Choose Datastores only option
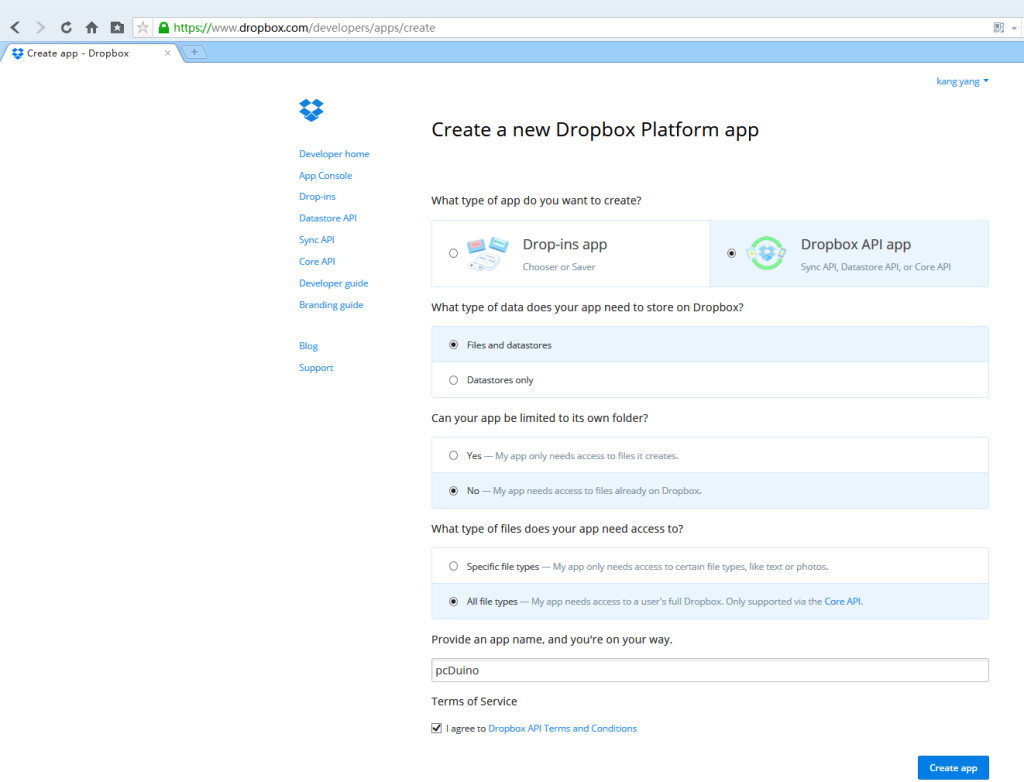 pos(453,380)
